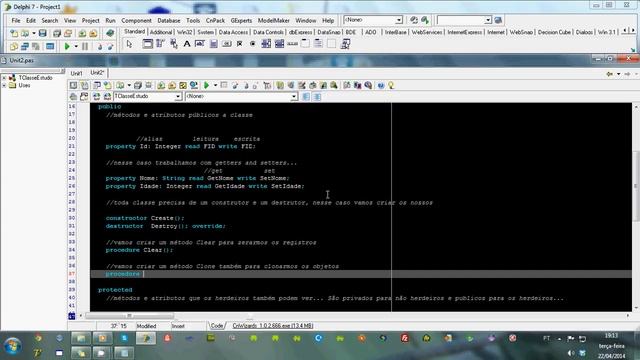
Task: Select the arrow pointer in component palette
Action: pos(129,44)
